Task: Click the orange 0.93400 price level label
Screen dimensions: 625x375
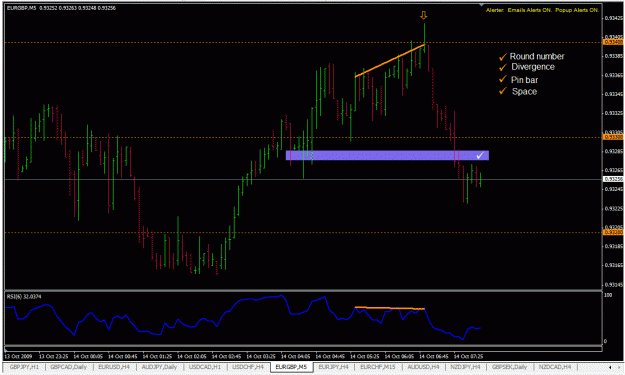Action: pyautogui.click(x=613, y=42)
